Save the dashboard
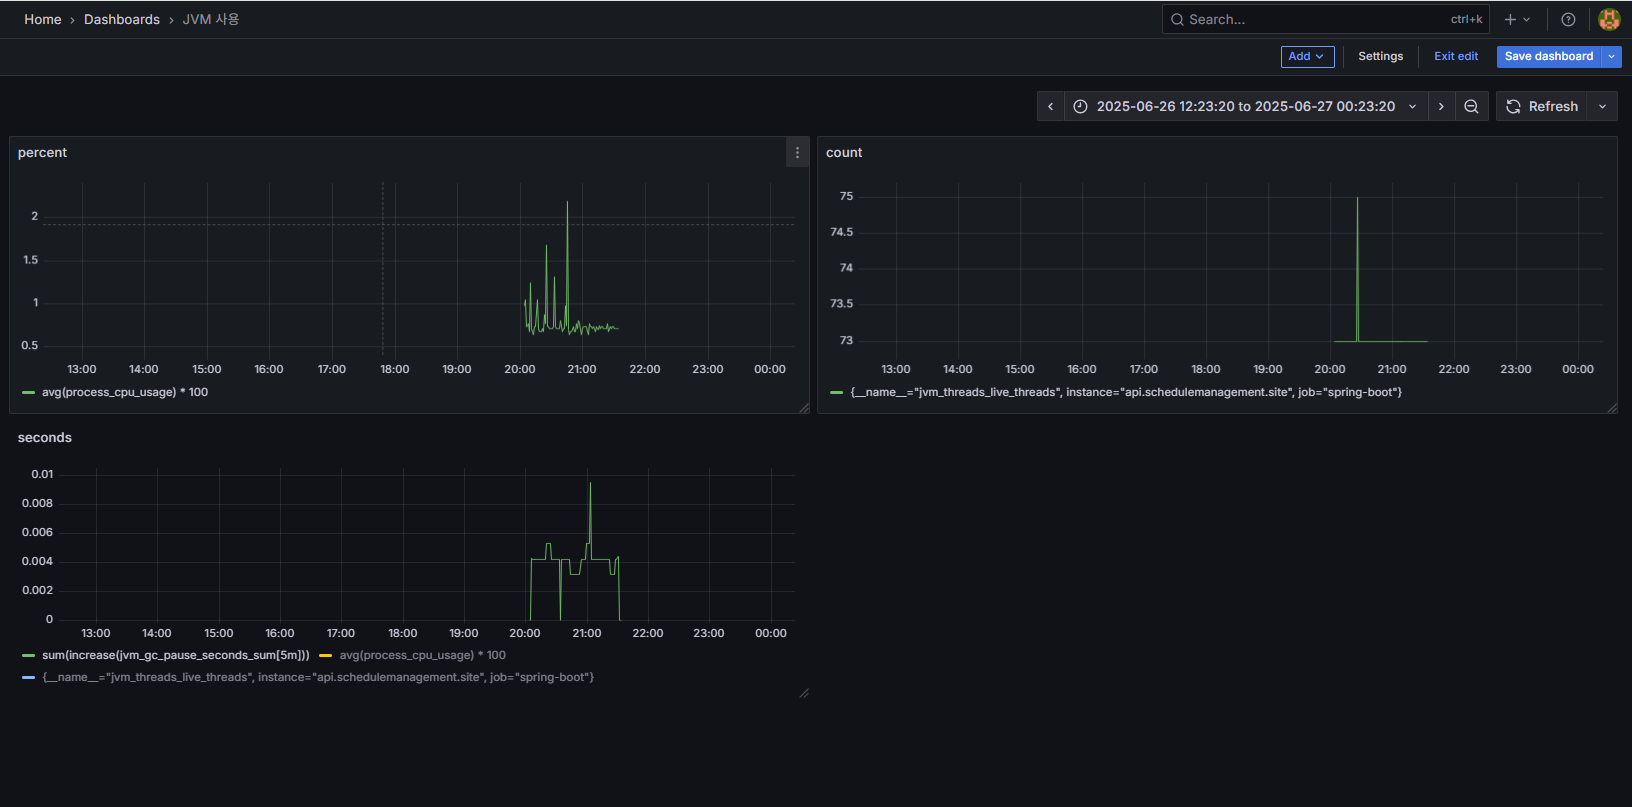This screenshot has width=1632, height=807. [x=1548, y=56]
